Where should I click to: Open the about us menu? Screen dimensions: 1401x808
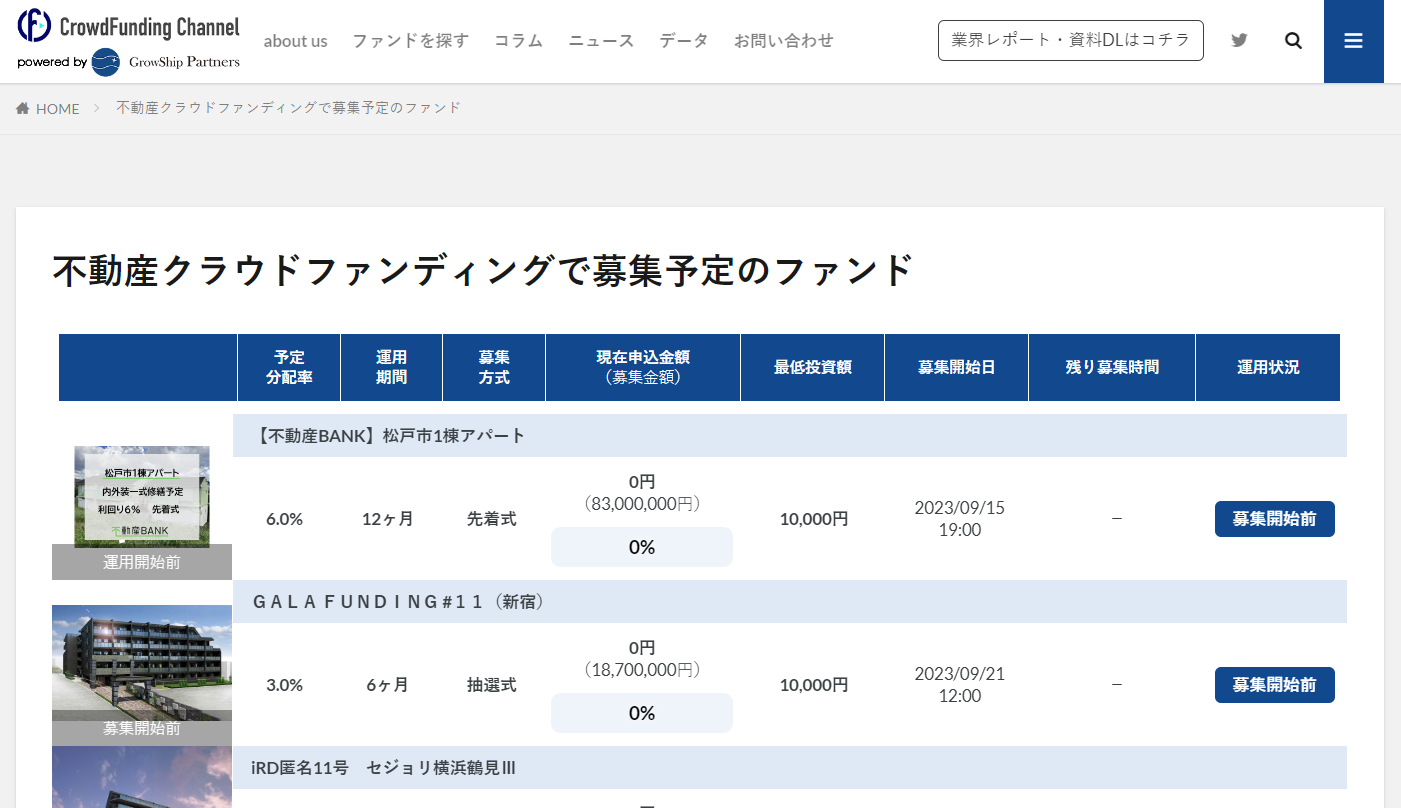click(x=295, y=41)
